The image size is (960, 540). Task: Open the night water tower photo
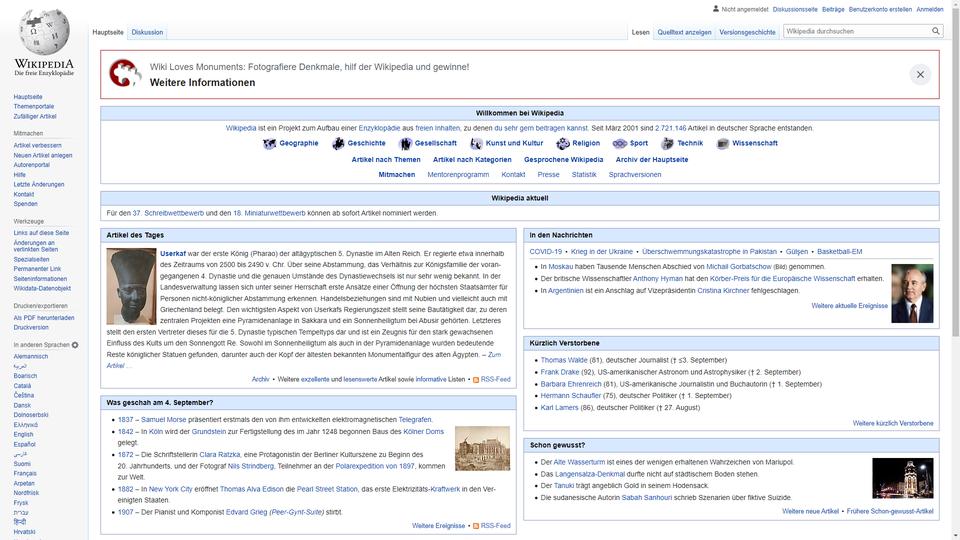point(903,478)
